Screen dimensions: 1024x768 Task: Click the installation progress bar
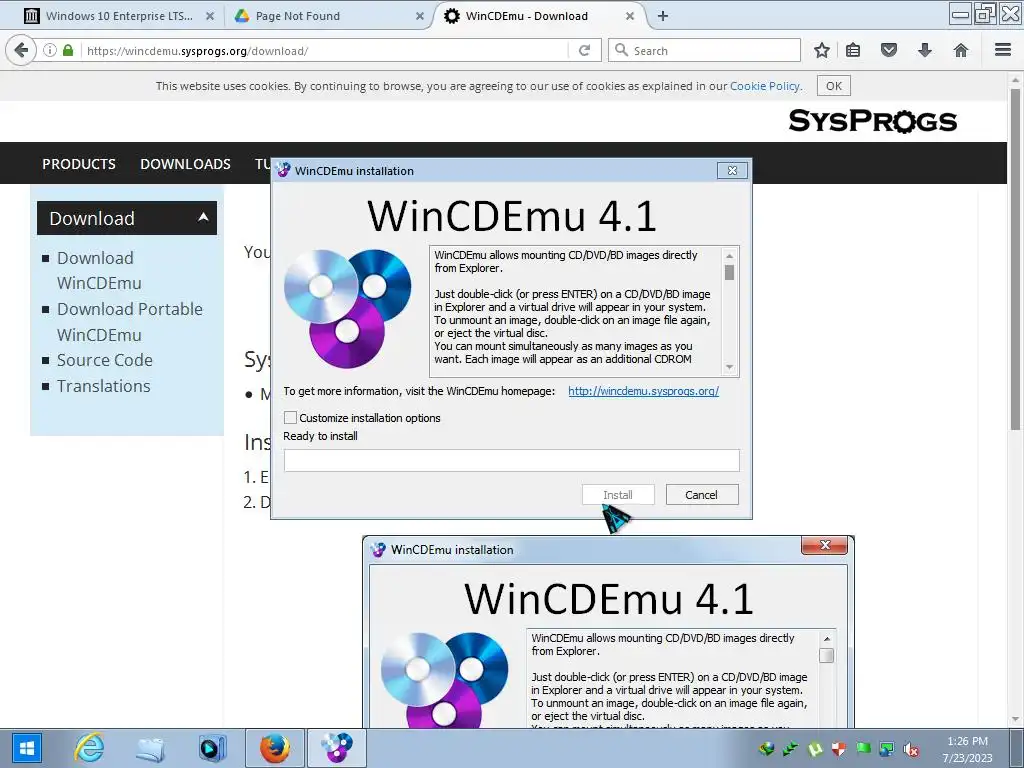[x=511, y=460]
